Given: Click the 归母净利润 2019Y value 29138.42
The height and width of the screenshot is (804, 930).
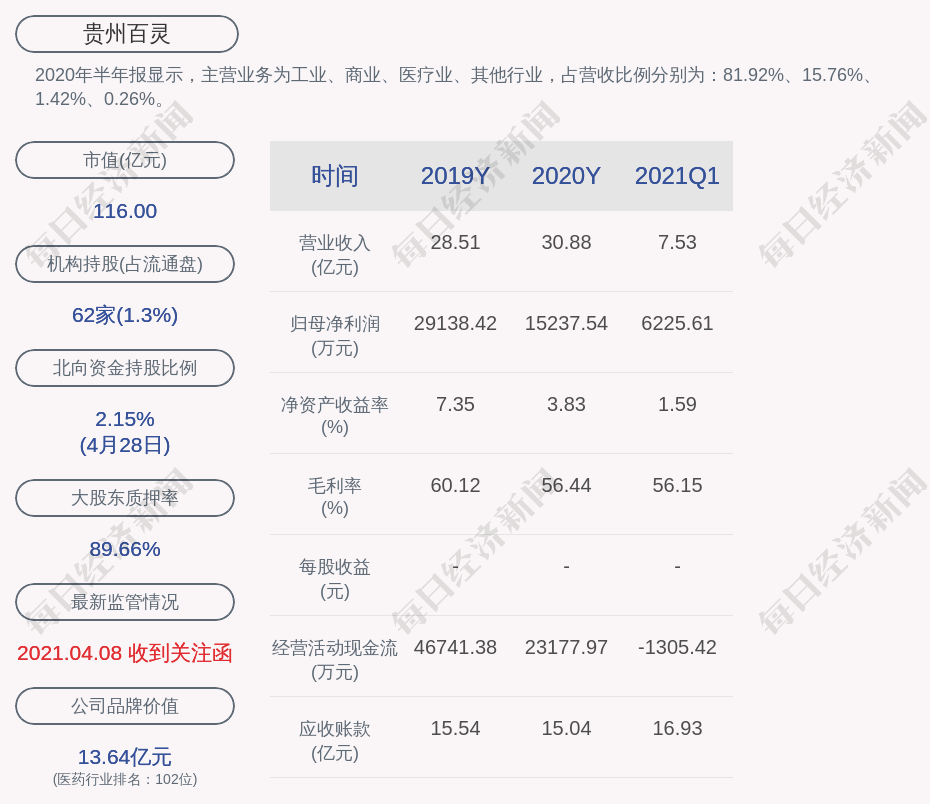Looking at the screenshot, I should tap(455, 323).
